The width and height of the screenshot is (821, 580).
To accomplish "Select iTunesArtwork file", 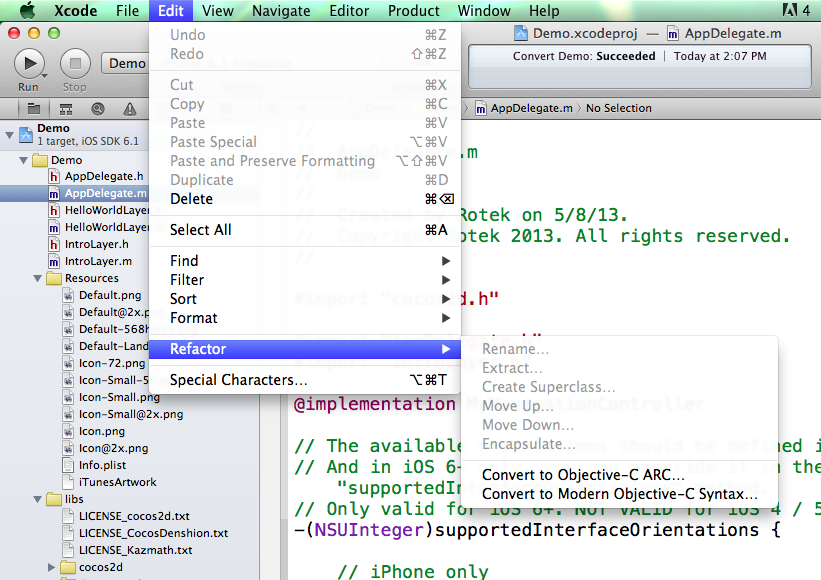I will [117, 482].
